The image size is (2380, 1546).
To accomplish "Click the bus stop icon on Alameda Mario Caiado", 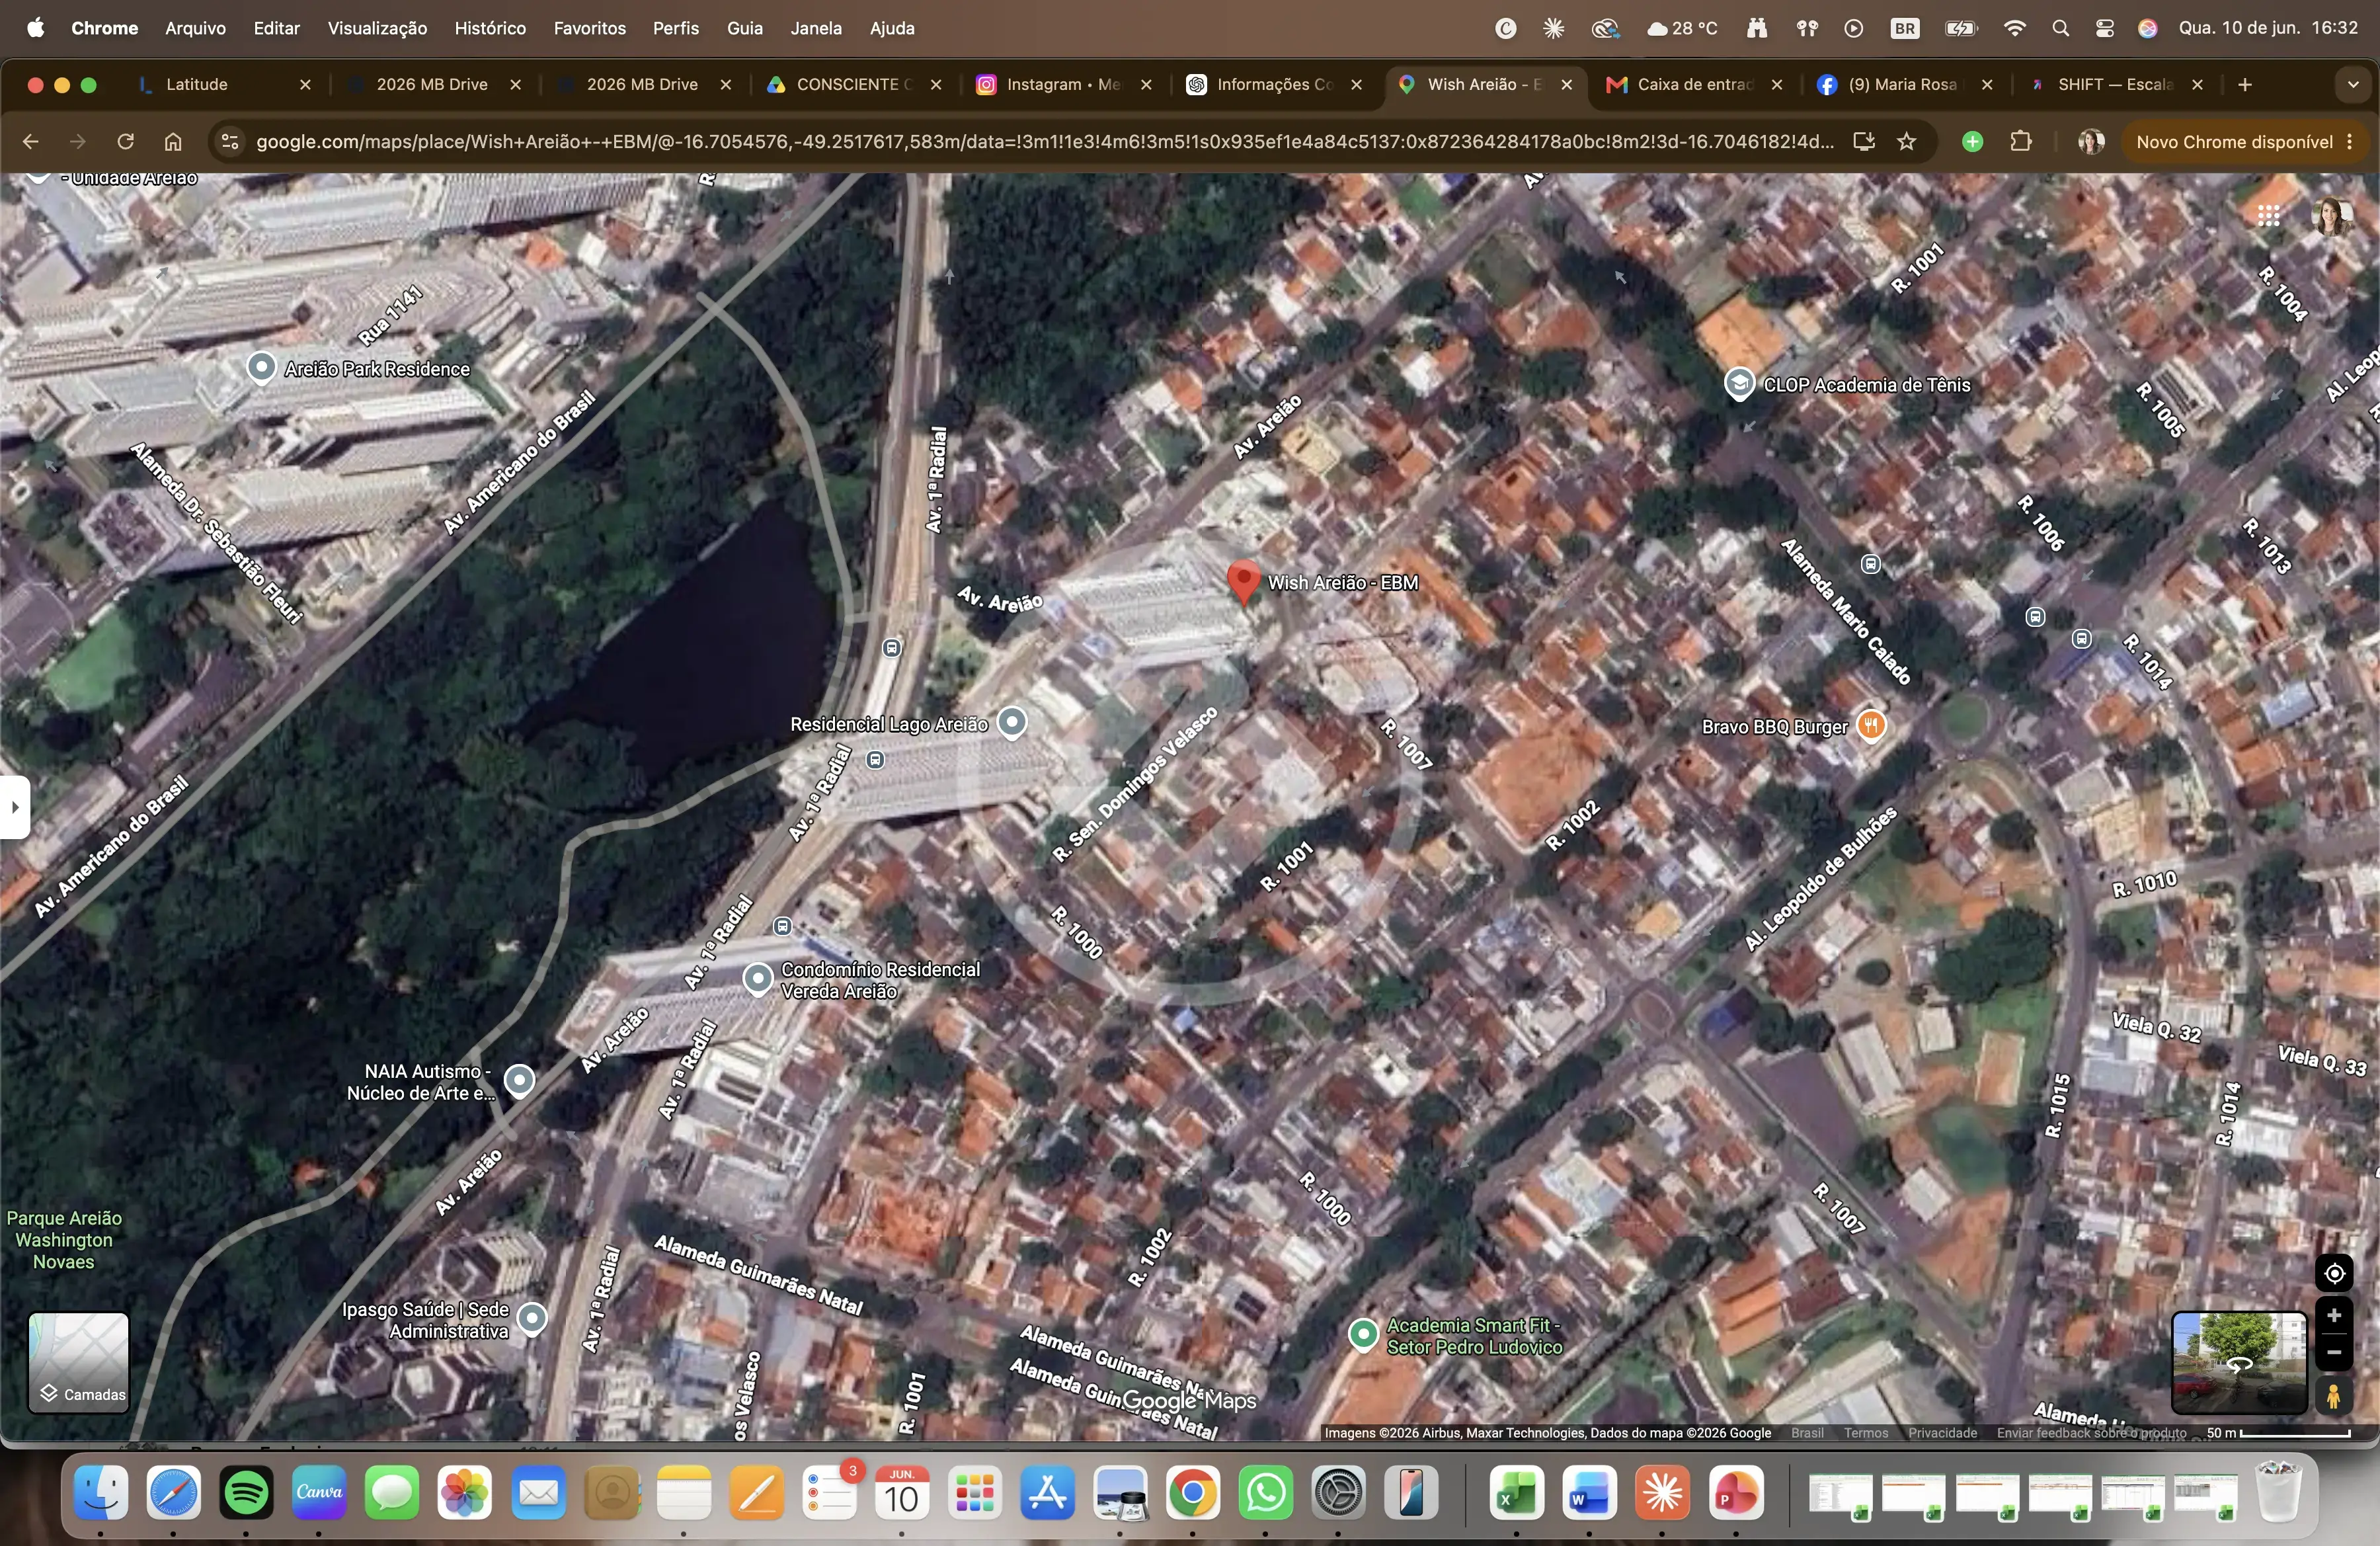I will click(1870, 564).
